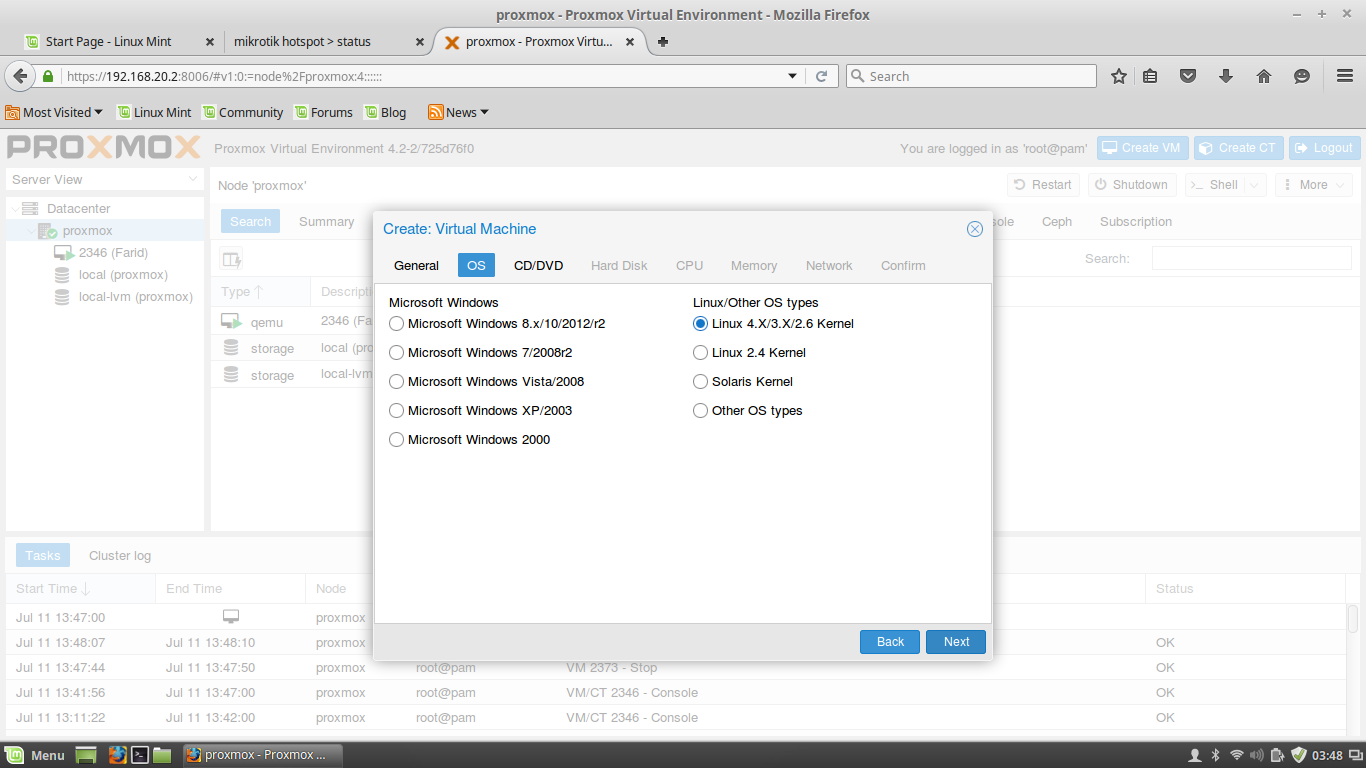Click the Firefox URL address bar
1366x768 pixels.
(420, 76)
